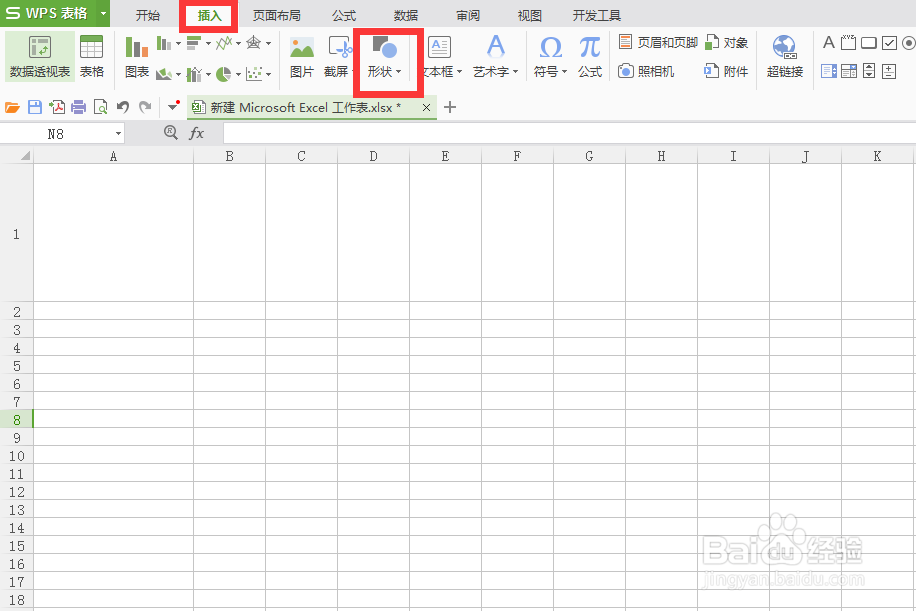Viewport: 916px width, 611px height.
Task: Add a new document tab (+)
Action: point(450,107)
